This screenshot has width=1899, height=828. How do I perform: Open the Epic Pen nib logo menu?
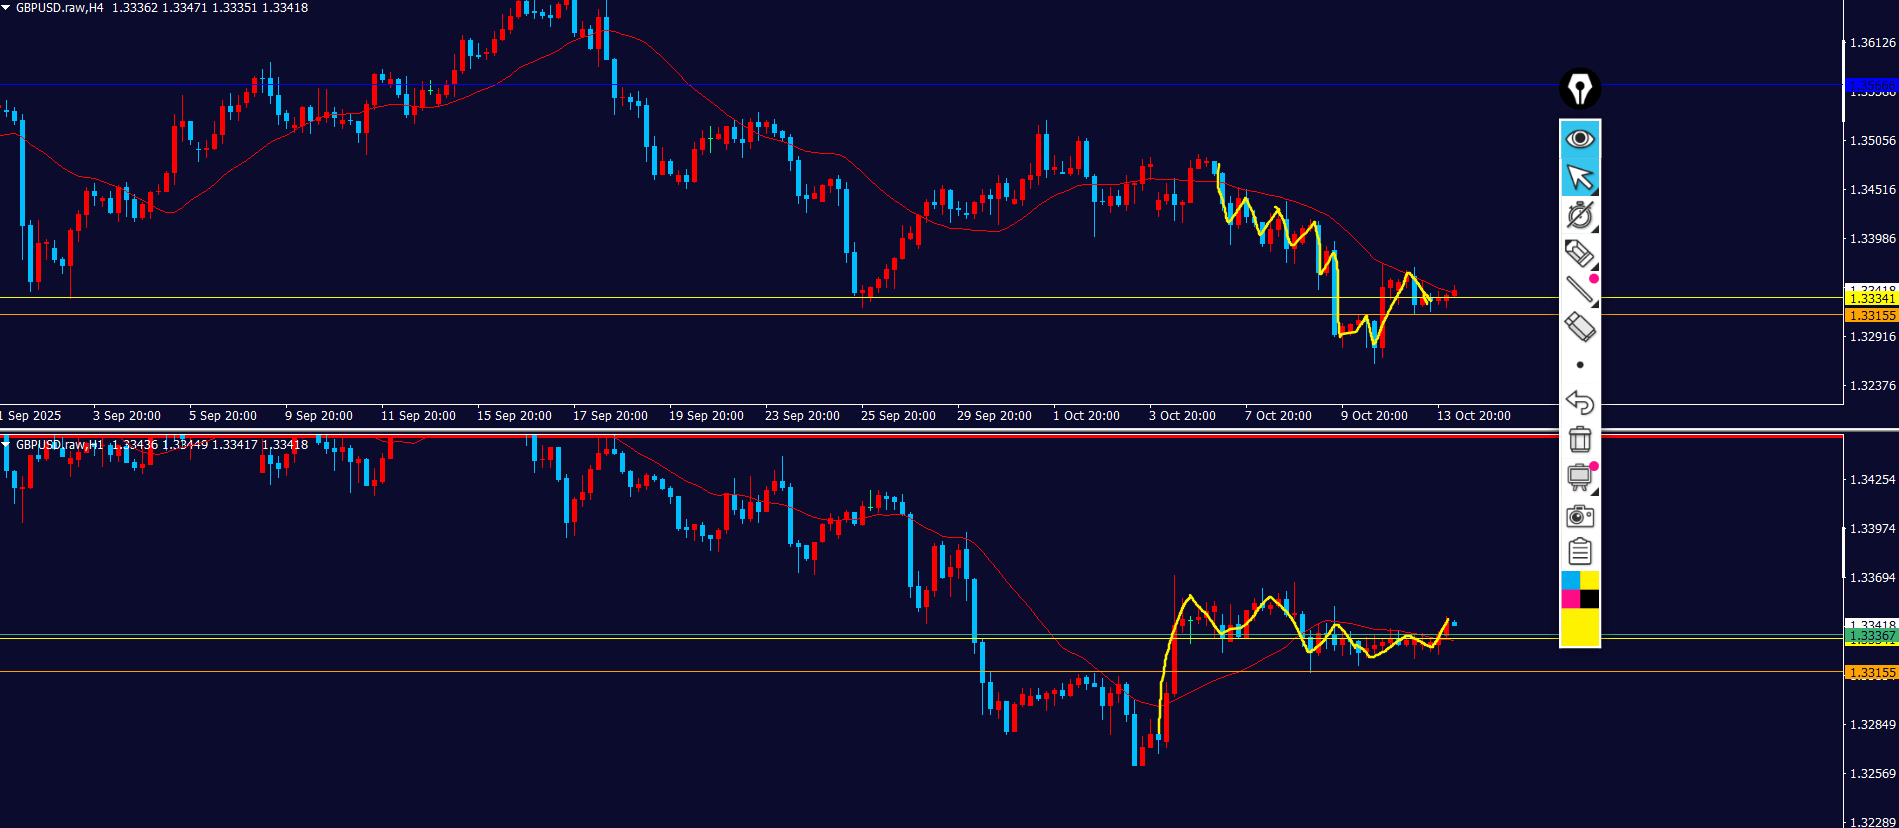pos(1579,89)
